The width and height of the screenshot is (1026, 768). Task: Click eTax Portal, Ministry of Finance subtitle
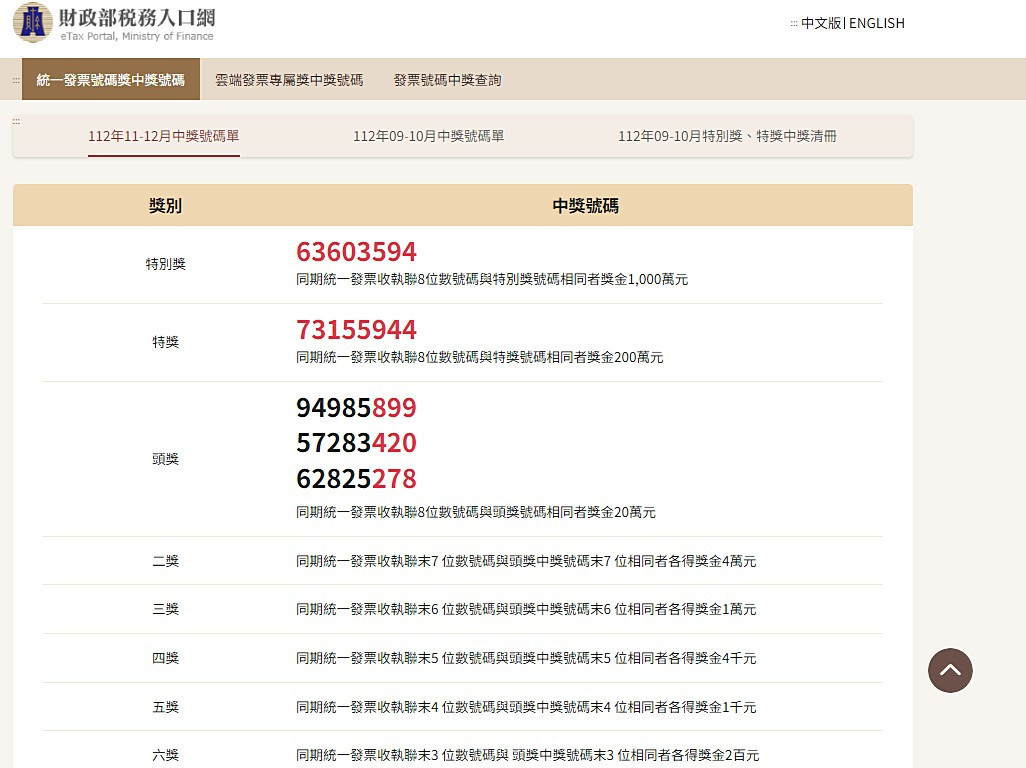pyautogui.click(x=137, y=37)
